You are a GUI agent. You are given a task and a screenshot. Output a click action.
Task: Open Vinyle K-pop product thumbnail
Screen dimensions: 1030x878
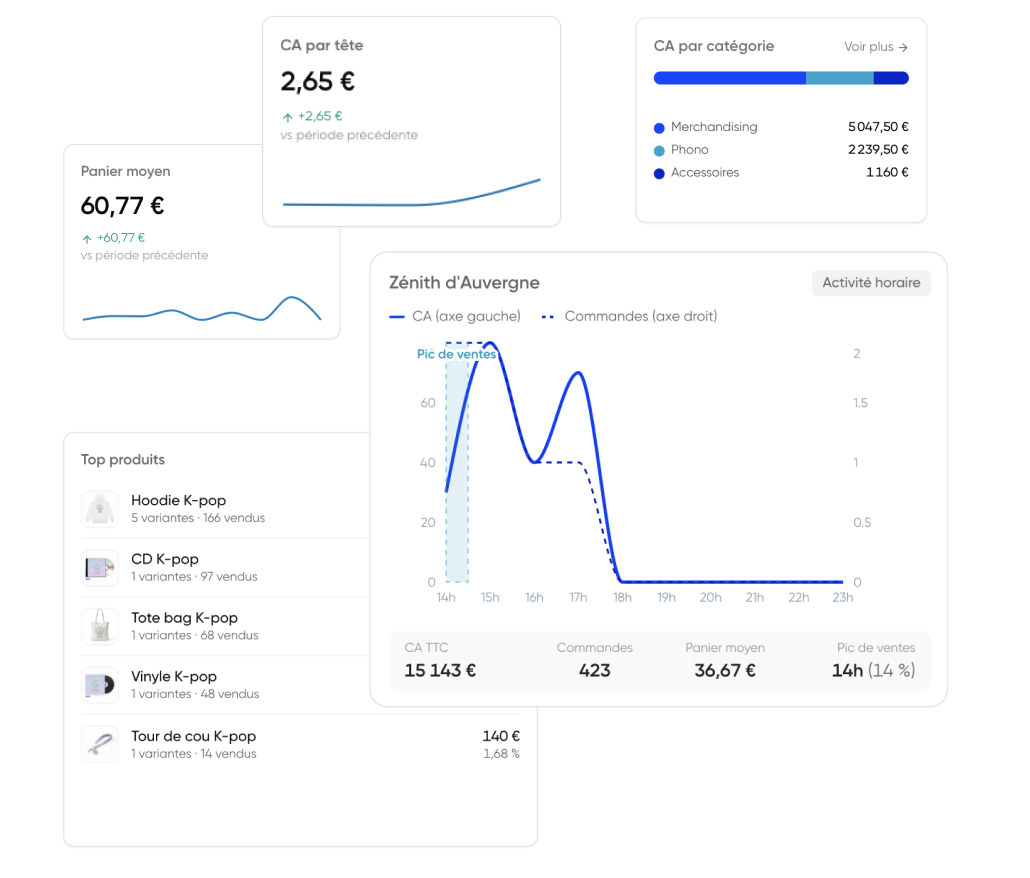tap(100, 685)
